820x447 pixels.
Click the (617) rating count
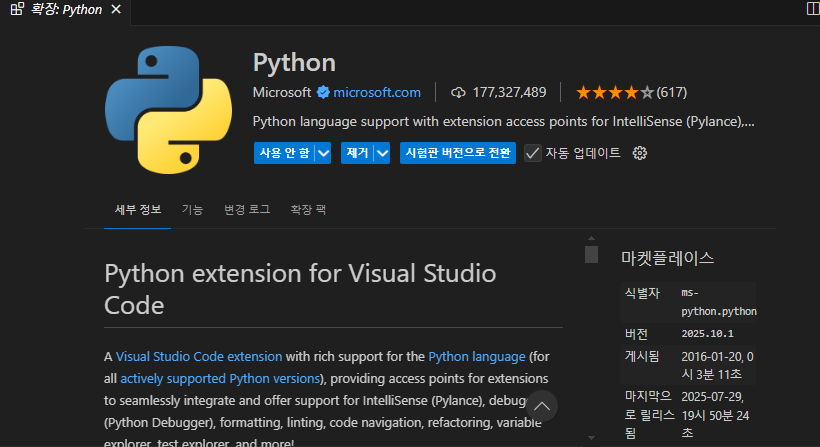coord(671,93)
